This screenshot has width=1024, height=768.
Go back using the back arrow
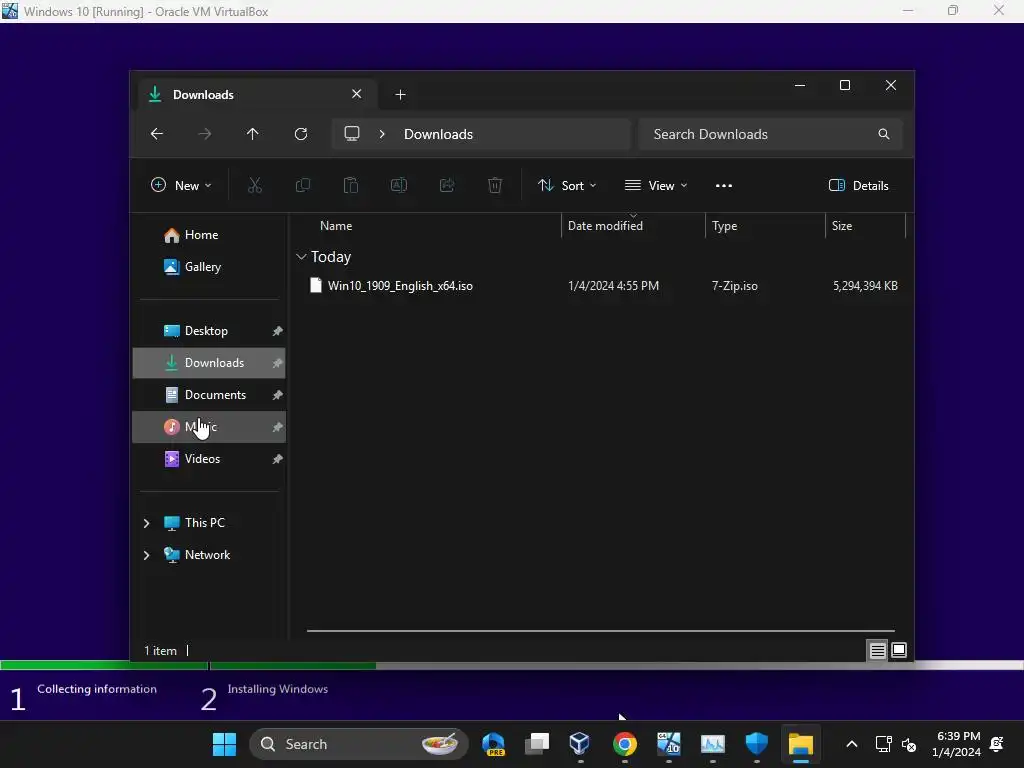tap(157, 134)
